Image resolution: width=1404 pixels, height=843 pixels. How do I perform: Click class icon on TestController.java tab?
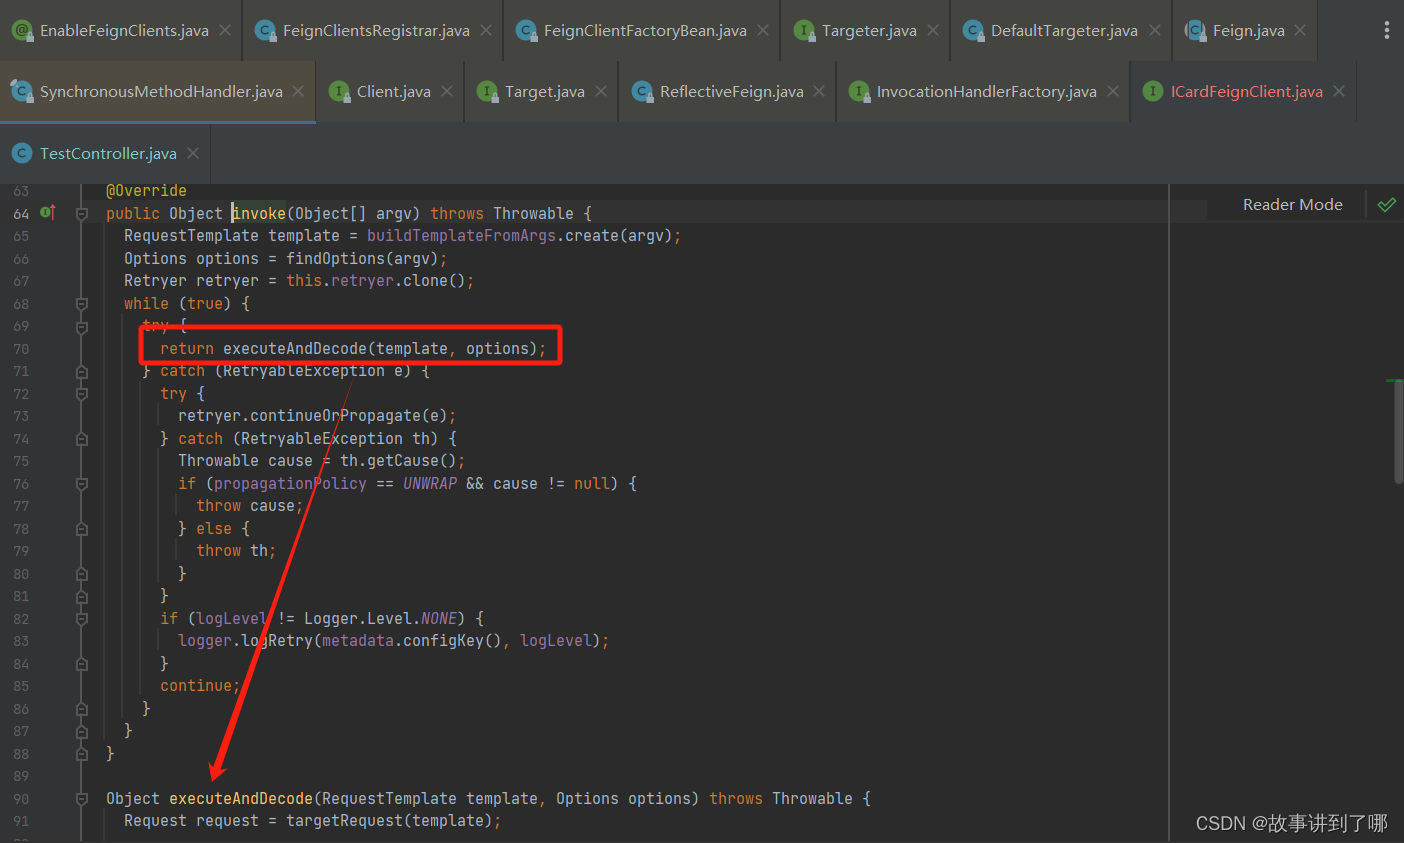pyautogui.click(x=22, y=154)
